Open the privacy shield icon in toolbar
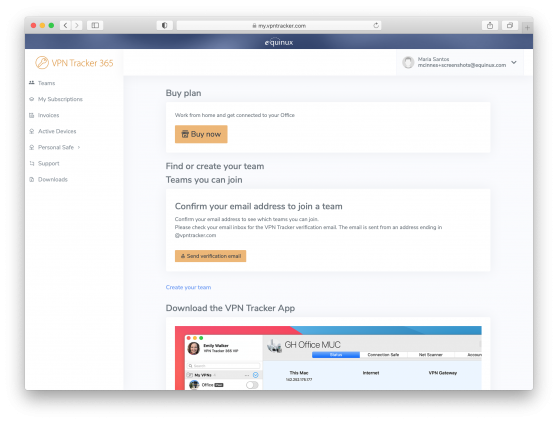558x423 pixels. click(164, 25)
